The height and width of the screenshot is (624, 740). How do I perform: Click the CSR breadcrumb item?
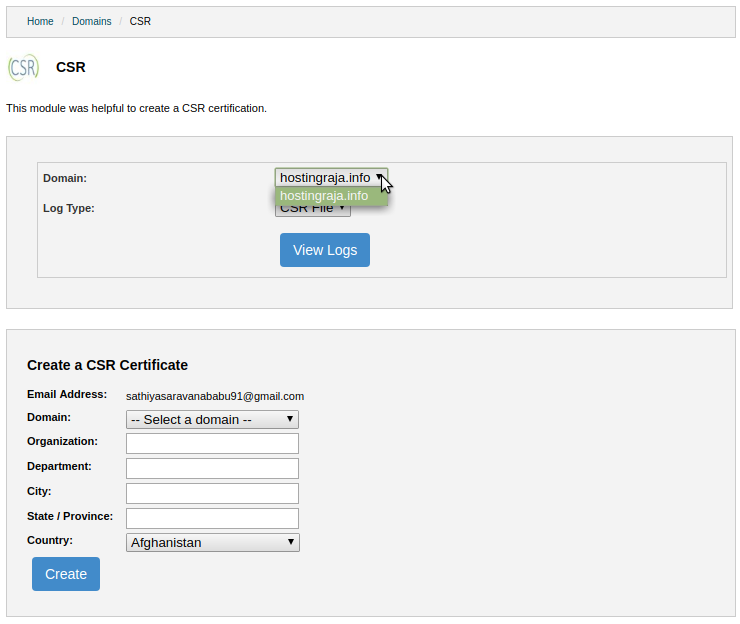point(140,21)
